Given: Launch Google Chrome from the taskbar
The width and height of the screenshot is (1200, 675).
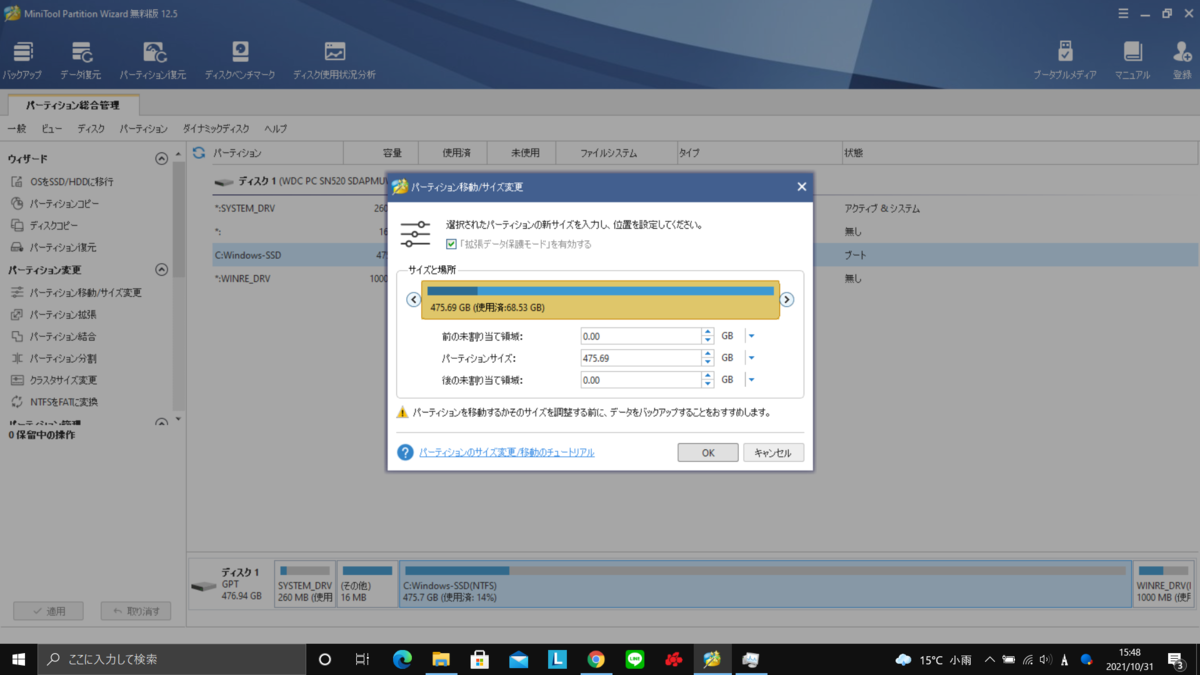Looking at the screenshot, I should [598, 659].
